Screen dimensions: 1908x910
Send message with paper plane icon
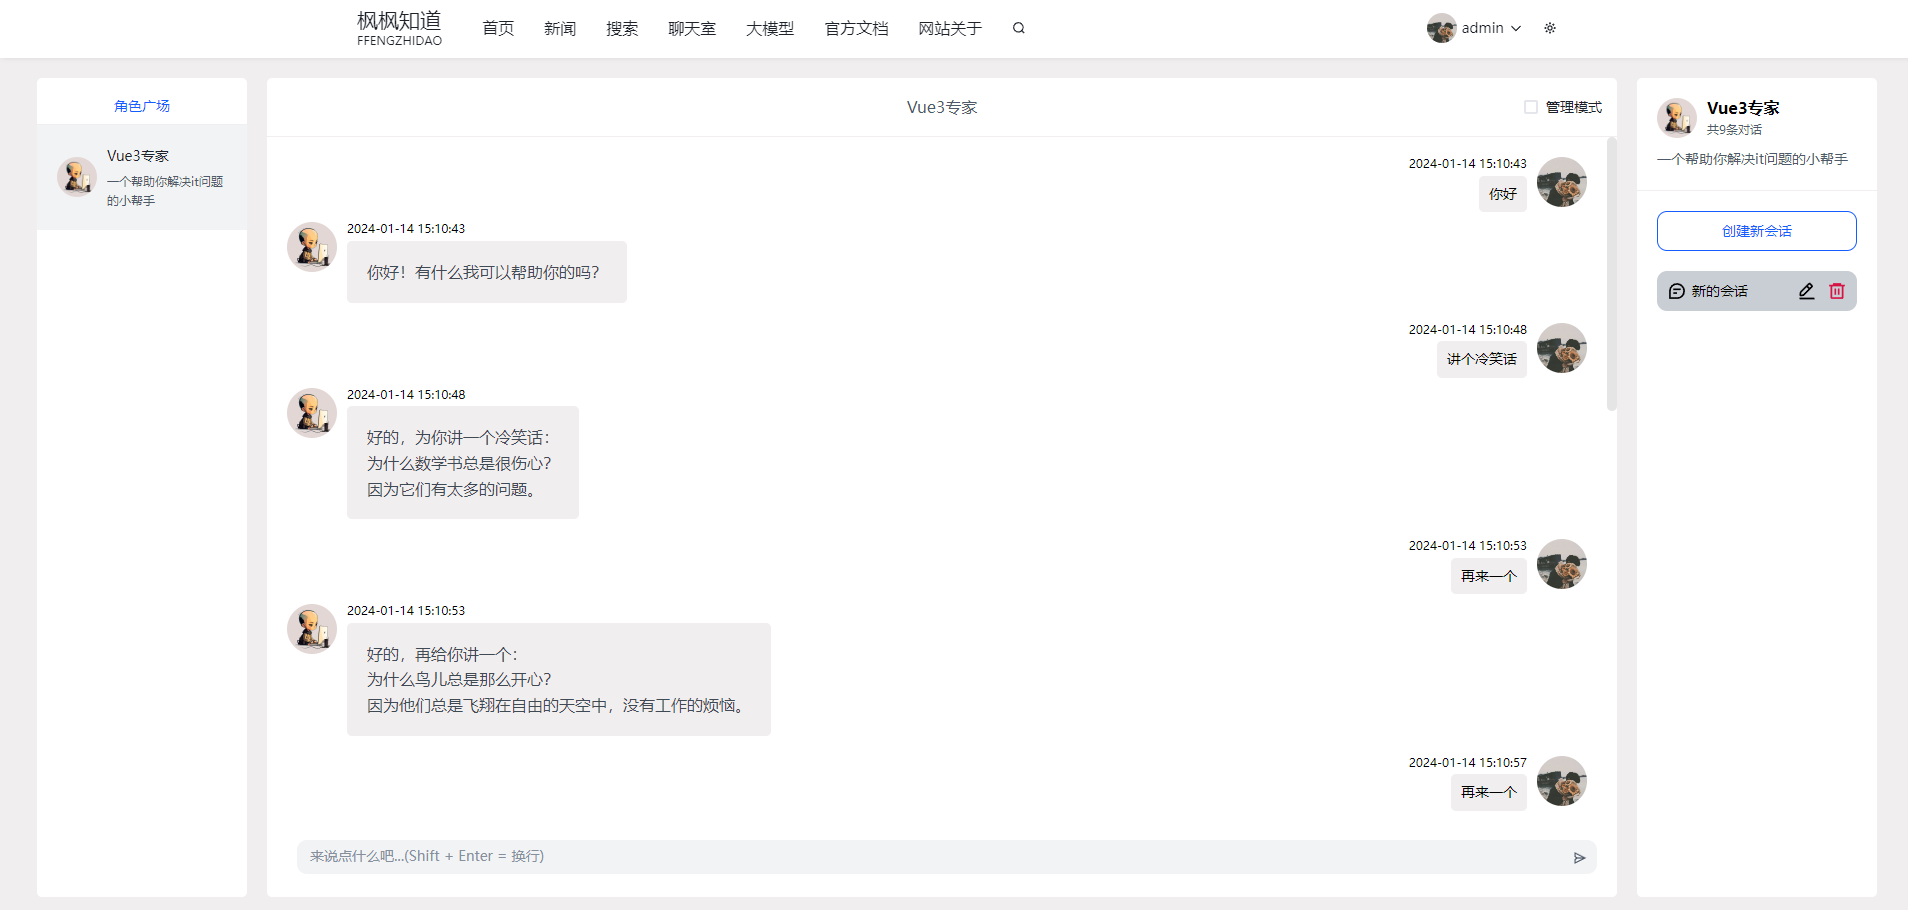point(1579,858)
